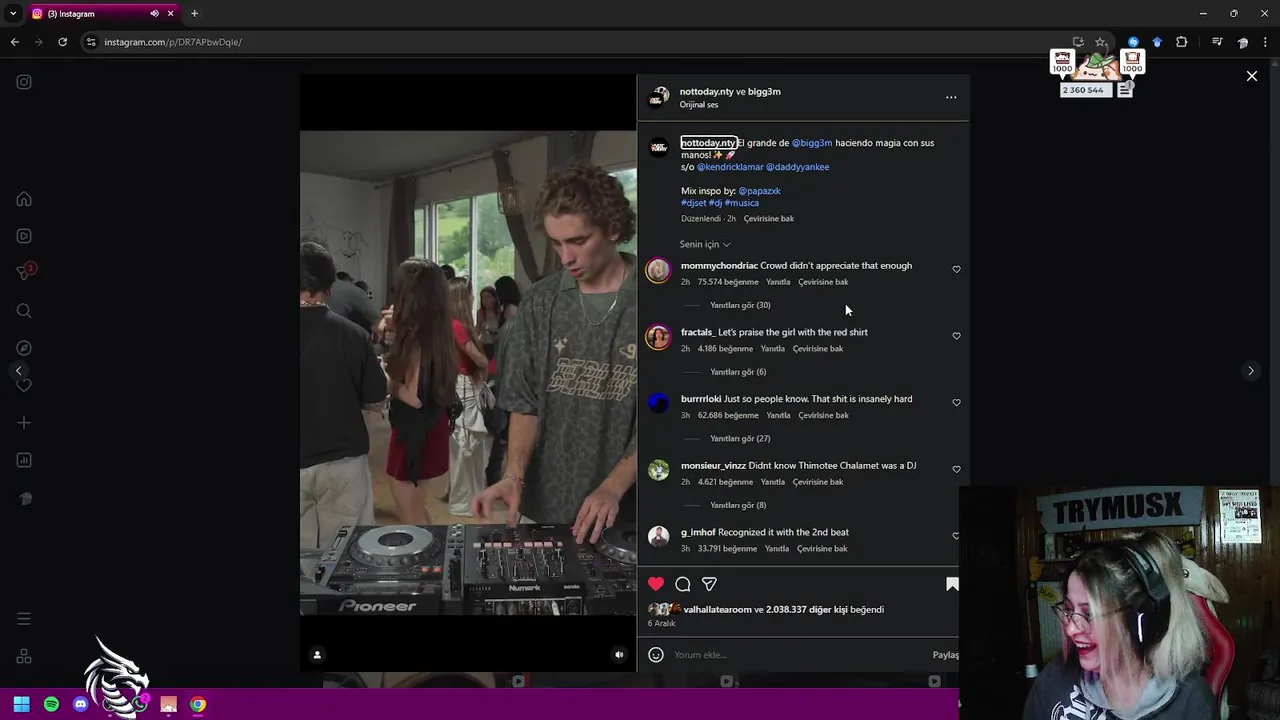
Task: Click the Chrome address bar URL
Action: (x=173, y=42)
